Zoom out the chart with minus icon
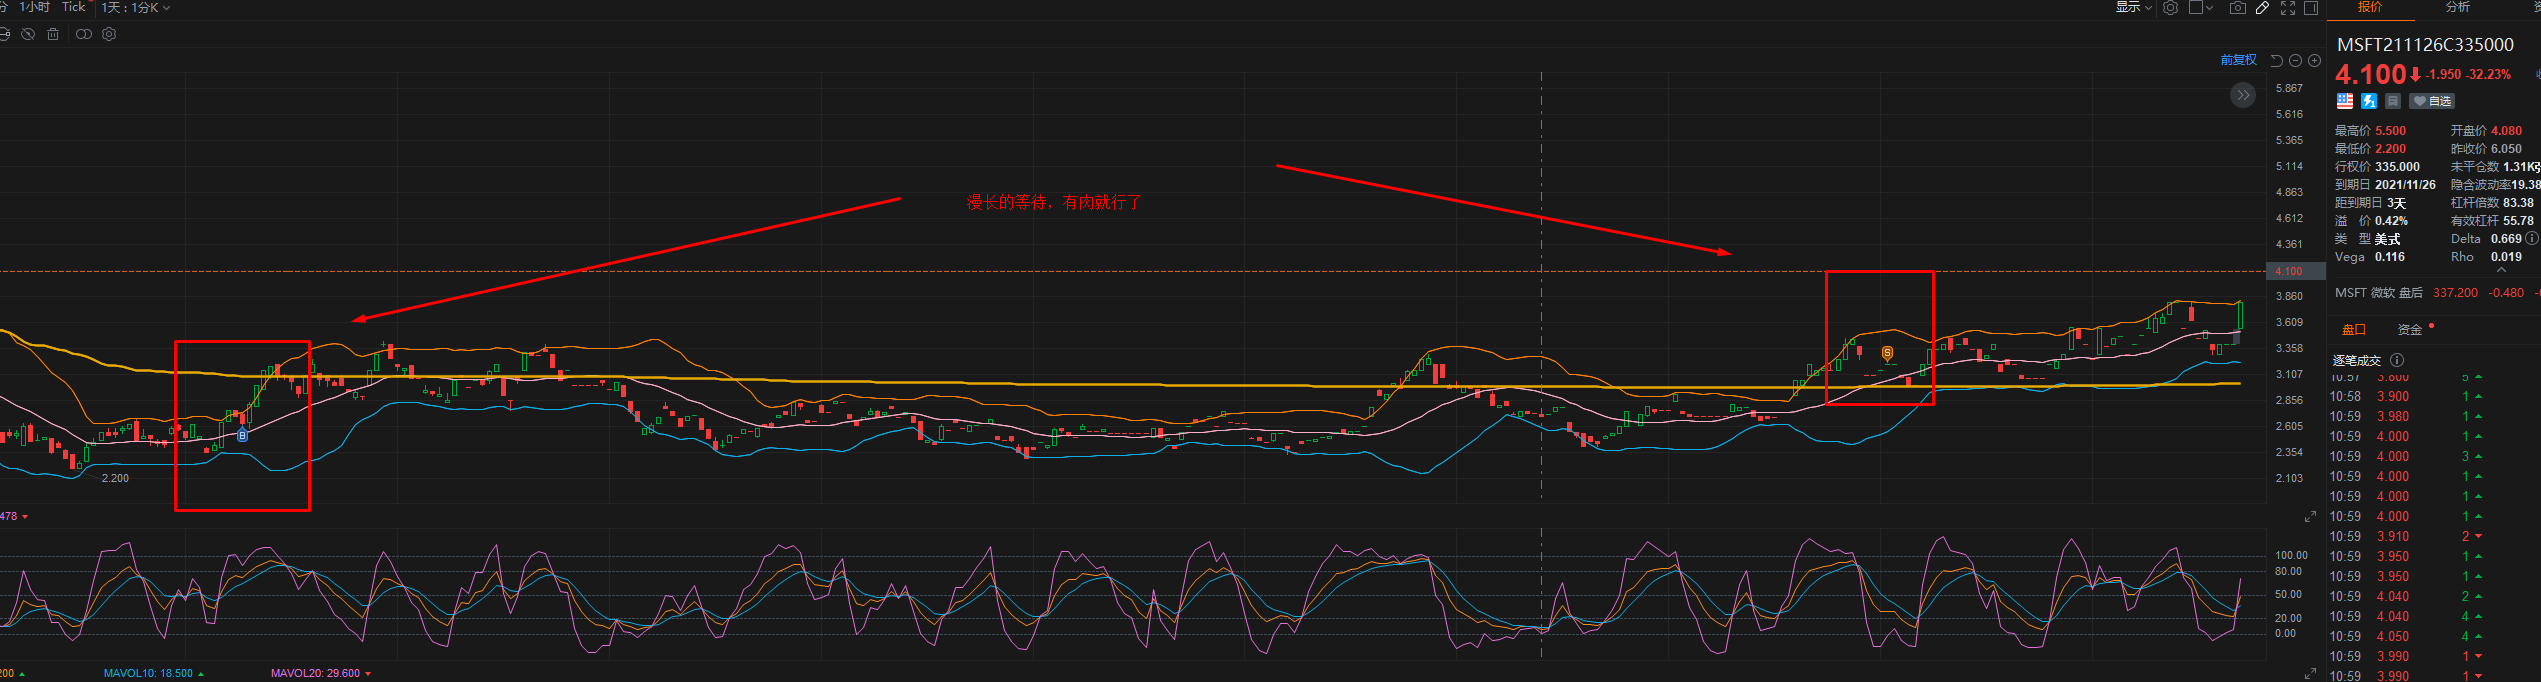2541x682 pixels. (x=2295, y=60)
